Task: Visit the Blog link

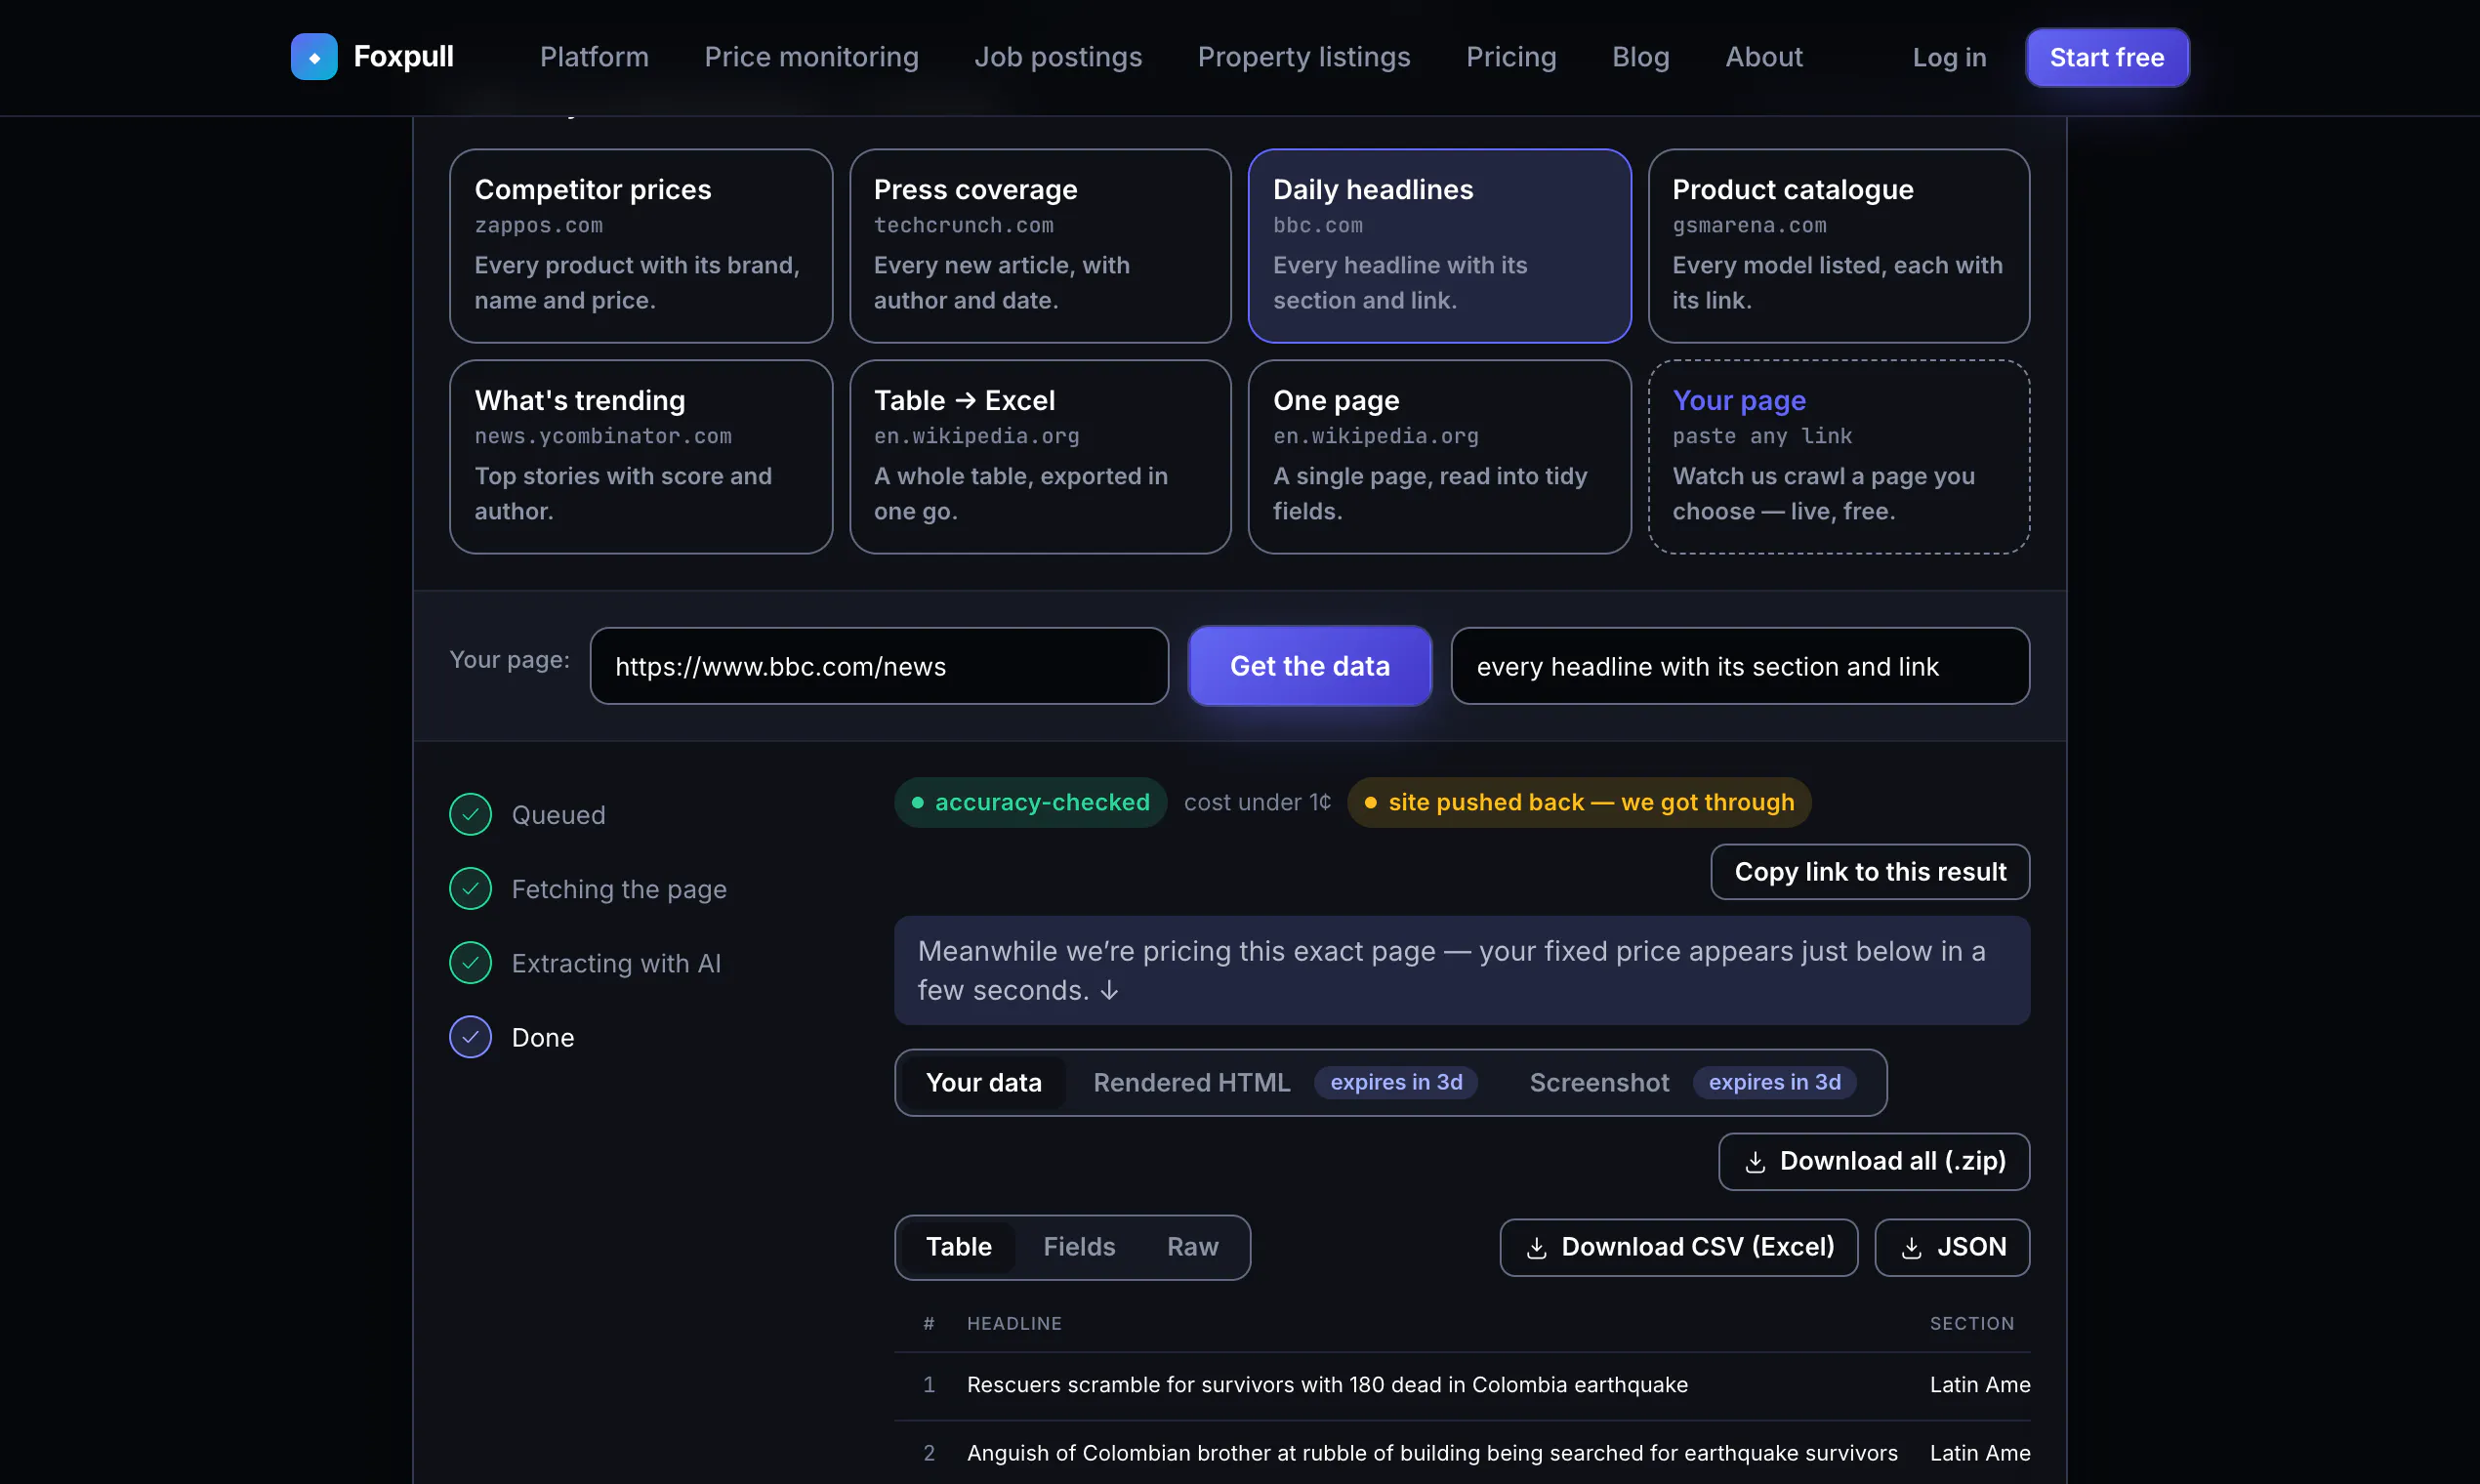Action: point(1640,57)
